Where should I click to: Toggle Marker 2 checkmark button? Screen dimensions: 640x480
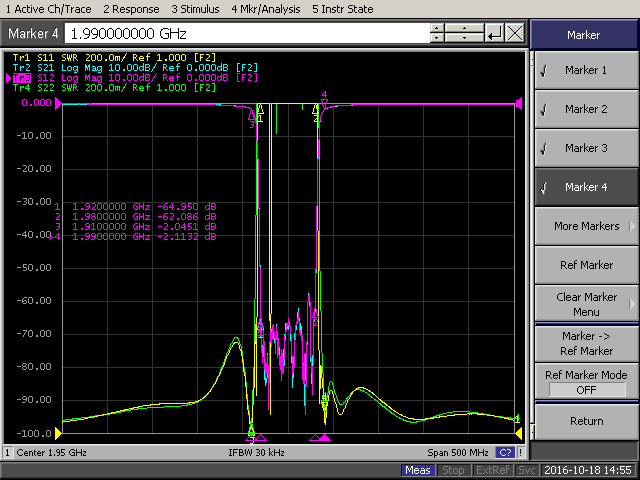click(x=585, y=109)
